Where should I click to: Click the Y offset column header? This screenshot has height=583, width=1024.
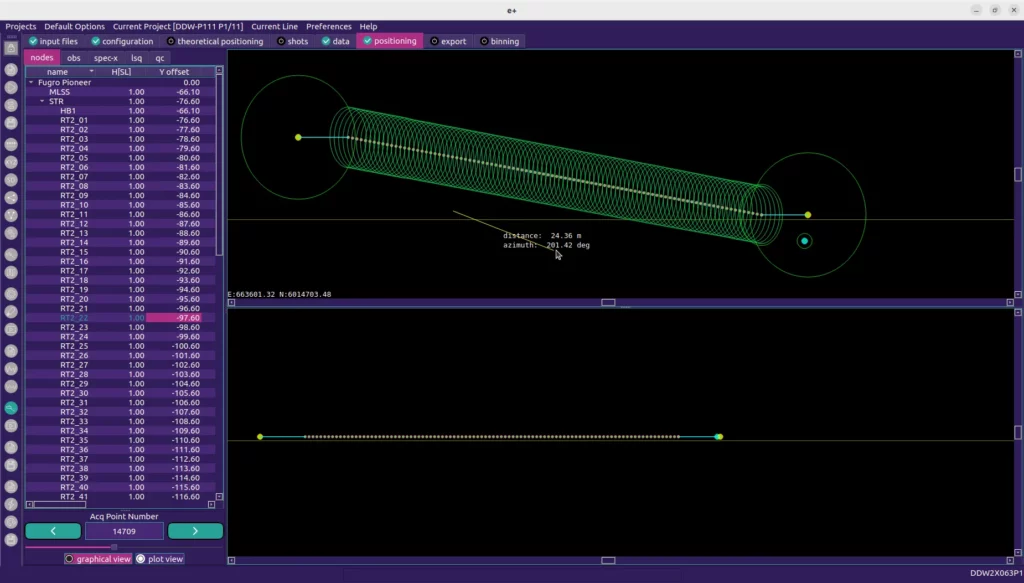[174, 72]
